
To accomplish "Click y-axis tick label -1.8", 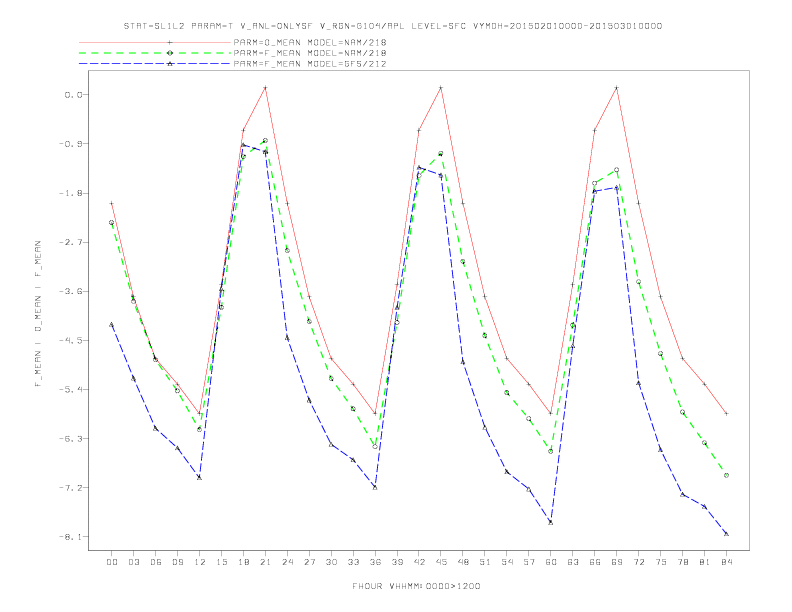I will click(x=69, y=193).
